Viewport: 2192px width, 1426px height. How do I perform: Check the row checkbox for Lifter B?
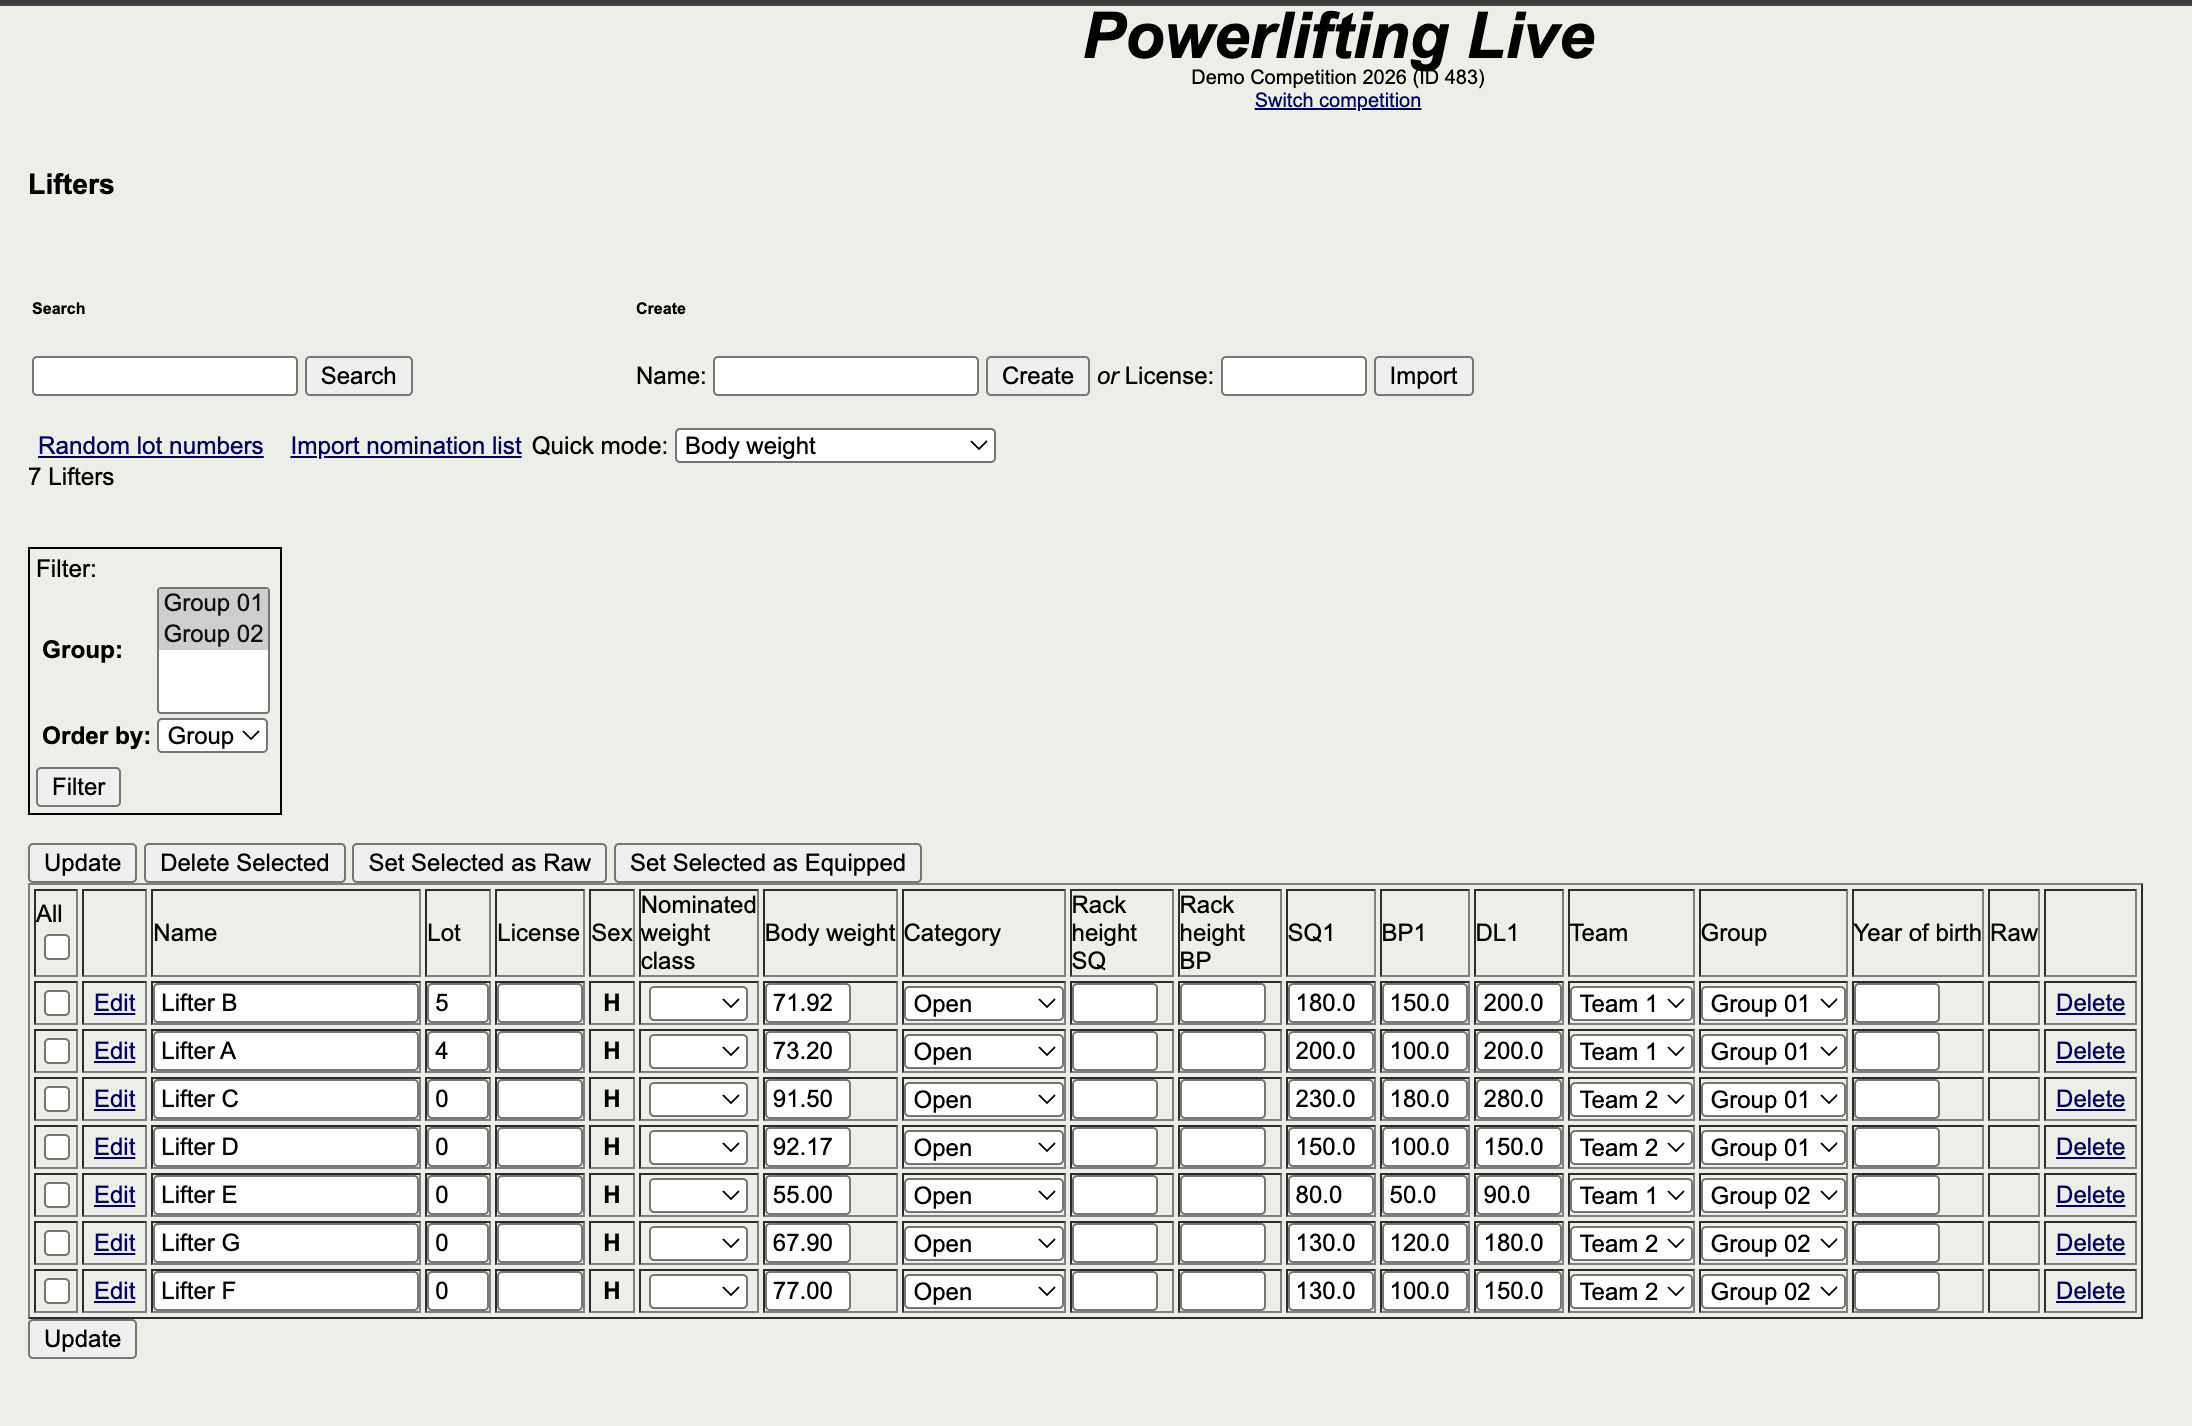(57, 1003)
